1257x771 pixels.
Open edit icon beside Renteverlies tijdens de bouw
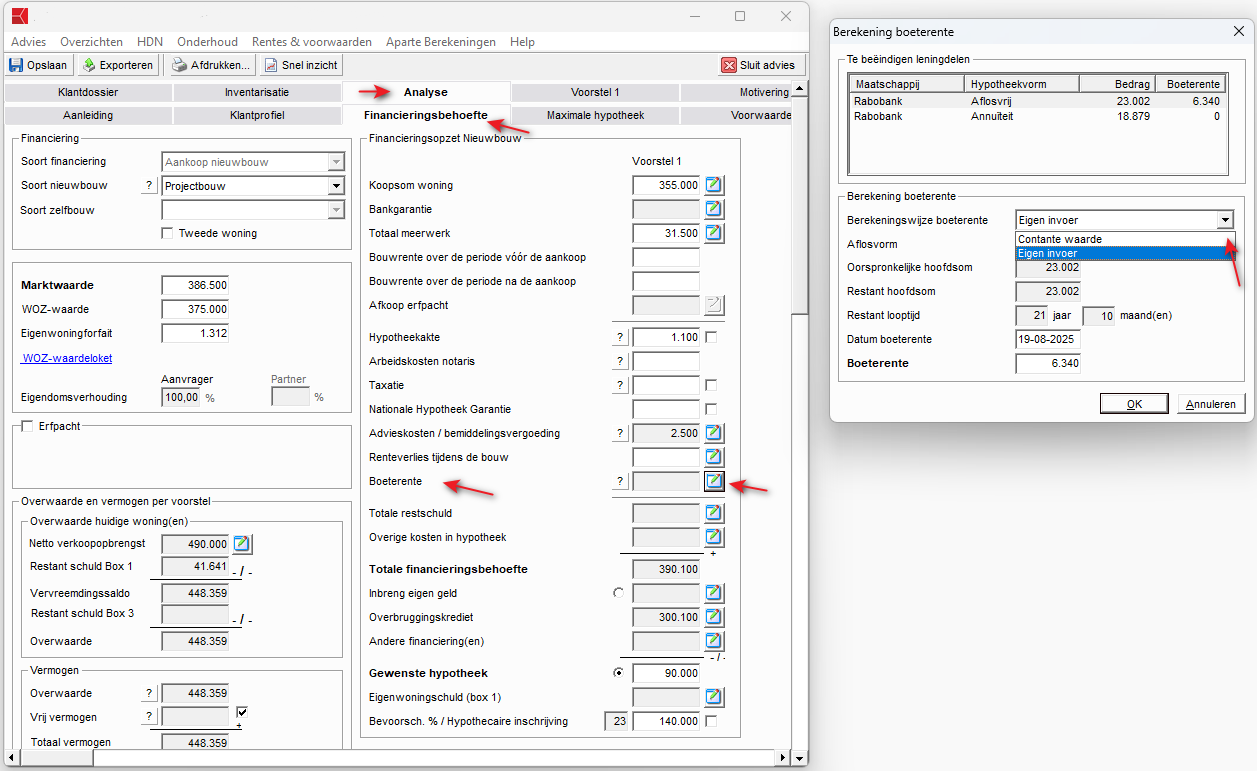pyautogui.click(x=714, y=457)
